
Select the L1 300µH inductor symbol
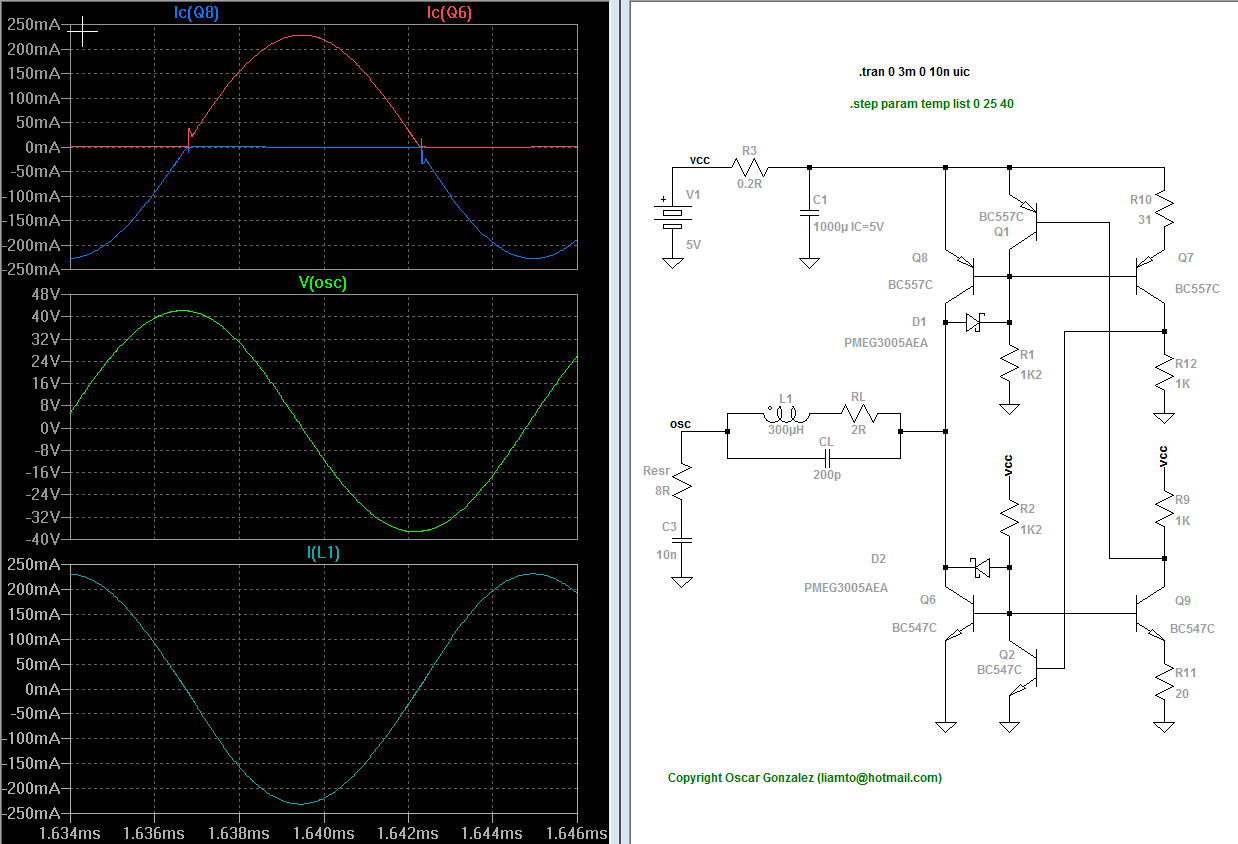(x=787, y=413)
